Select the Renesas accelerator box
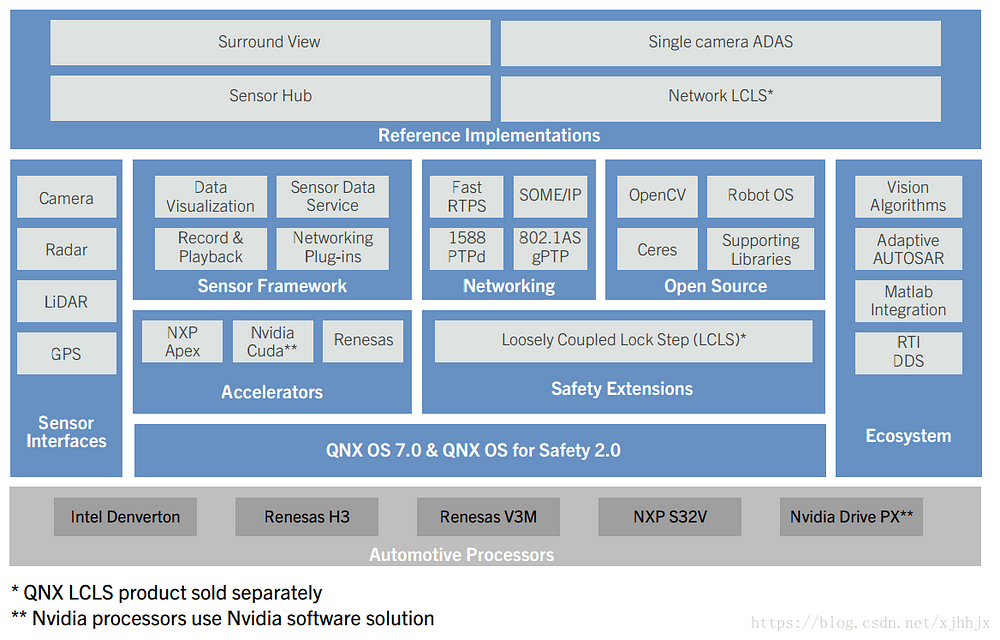 click(x=363, y=342)
